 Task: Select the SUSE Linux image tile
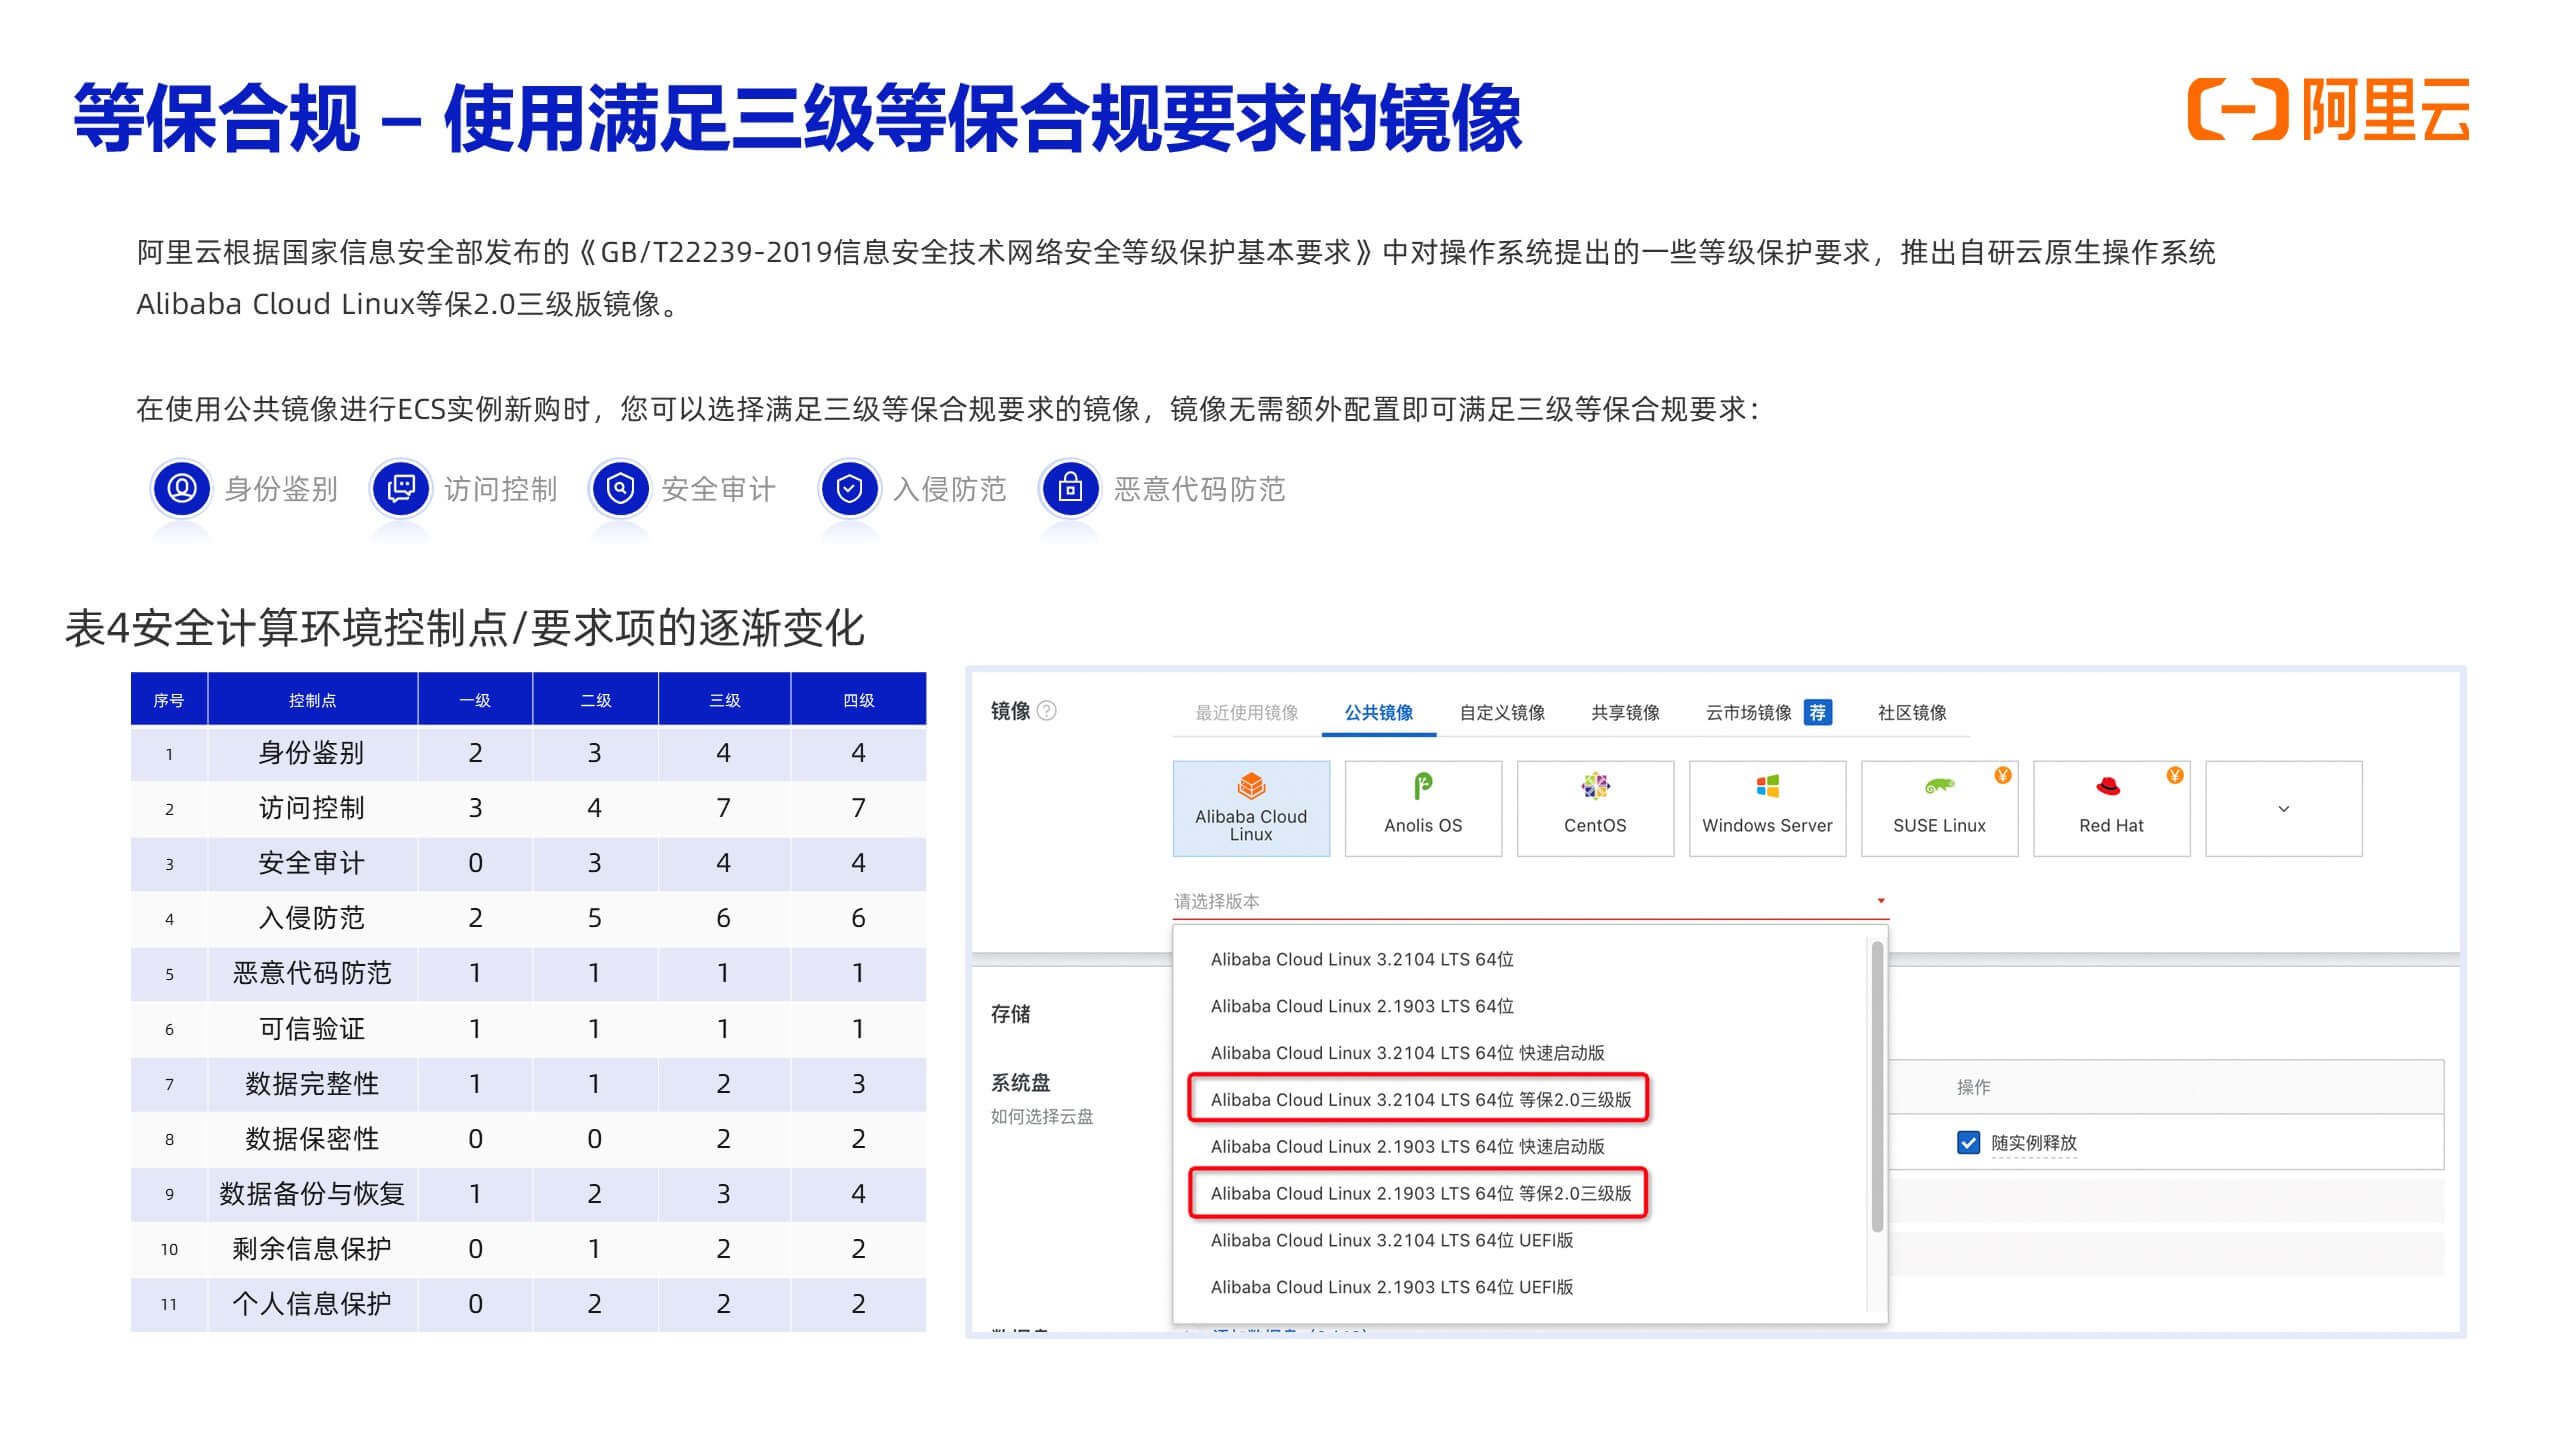coord(1939,808)
